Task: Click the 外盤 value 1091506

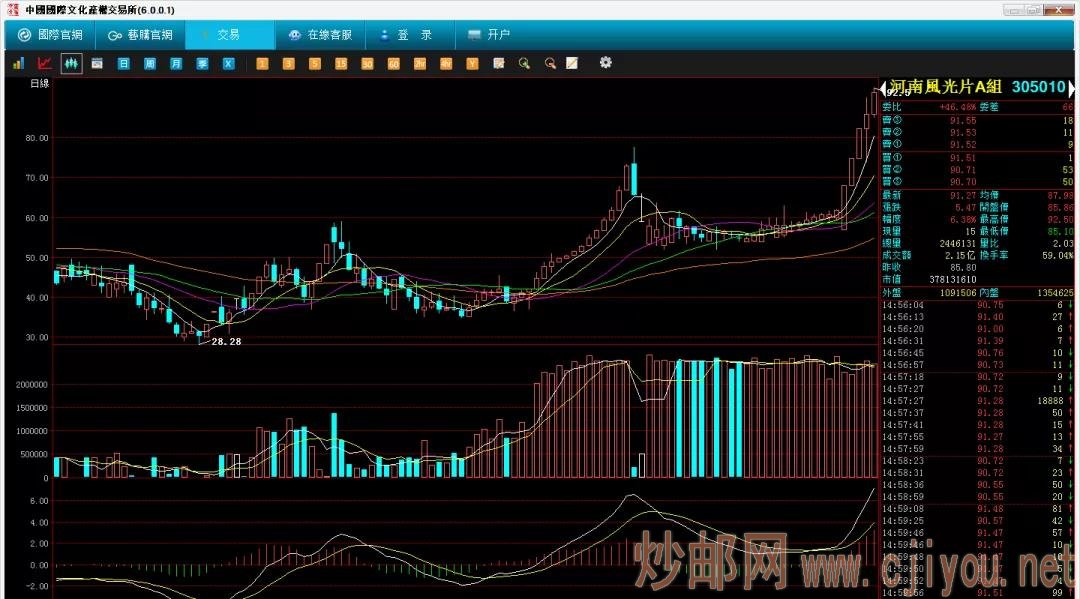Action: click(x=958, y=293)
